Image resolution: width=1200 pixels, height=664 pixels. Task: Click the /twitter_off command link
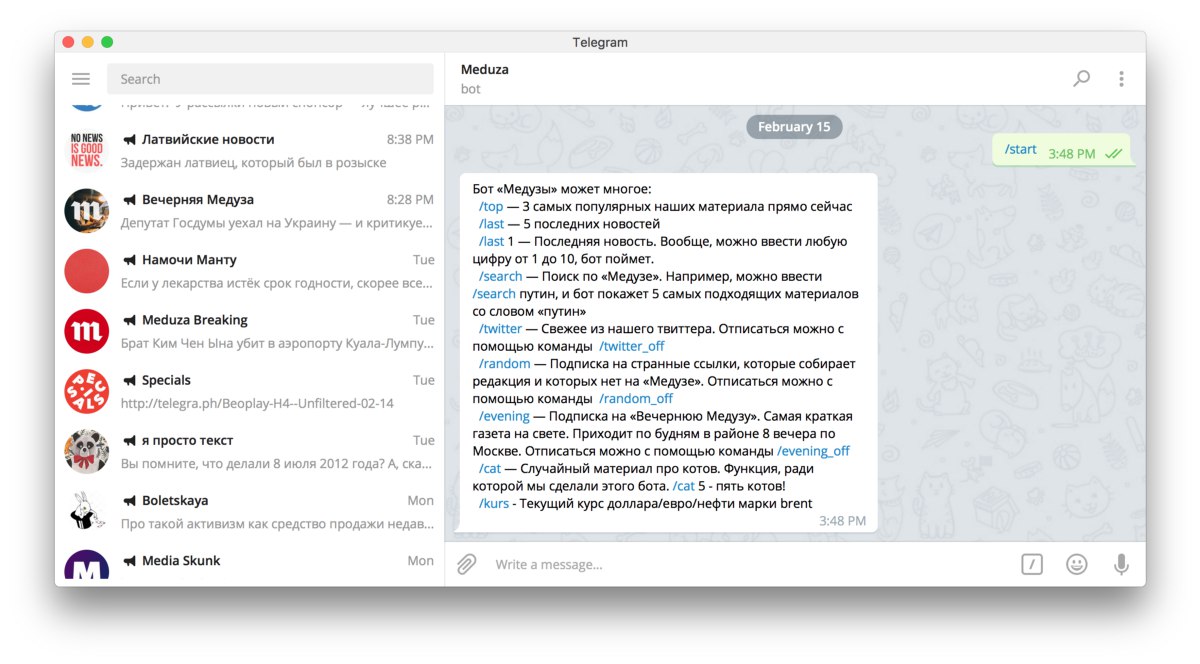[632, 346]
